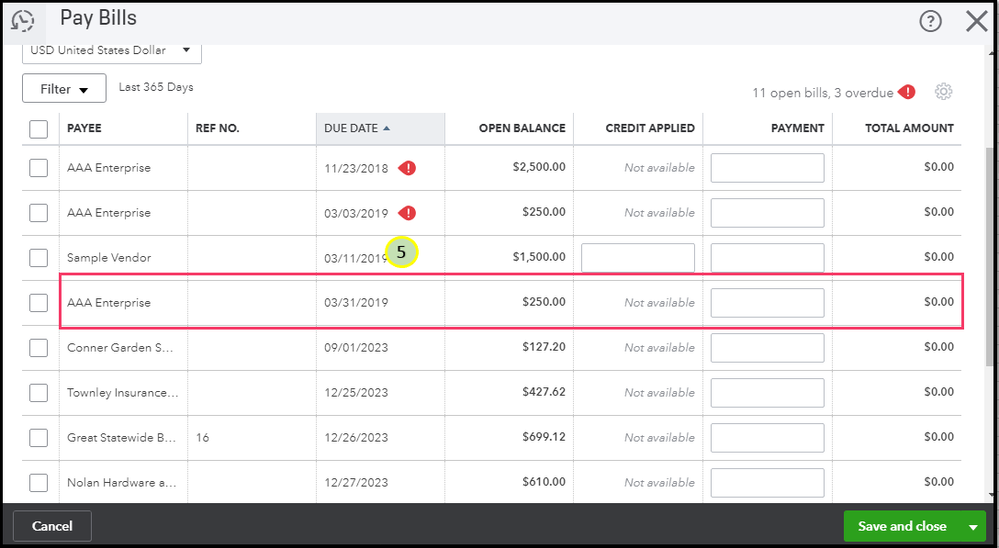Click overdue warning icon for 03/03/2019 bill
This screenshot has height=548, width=999.
pos(407,213)
